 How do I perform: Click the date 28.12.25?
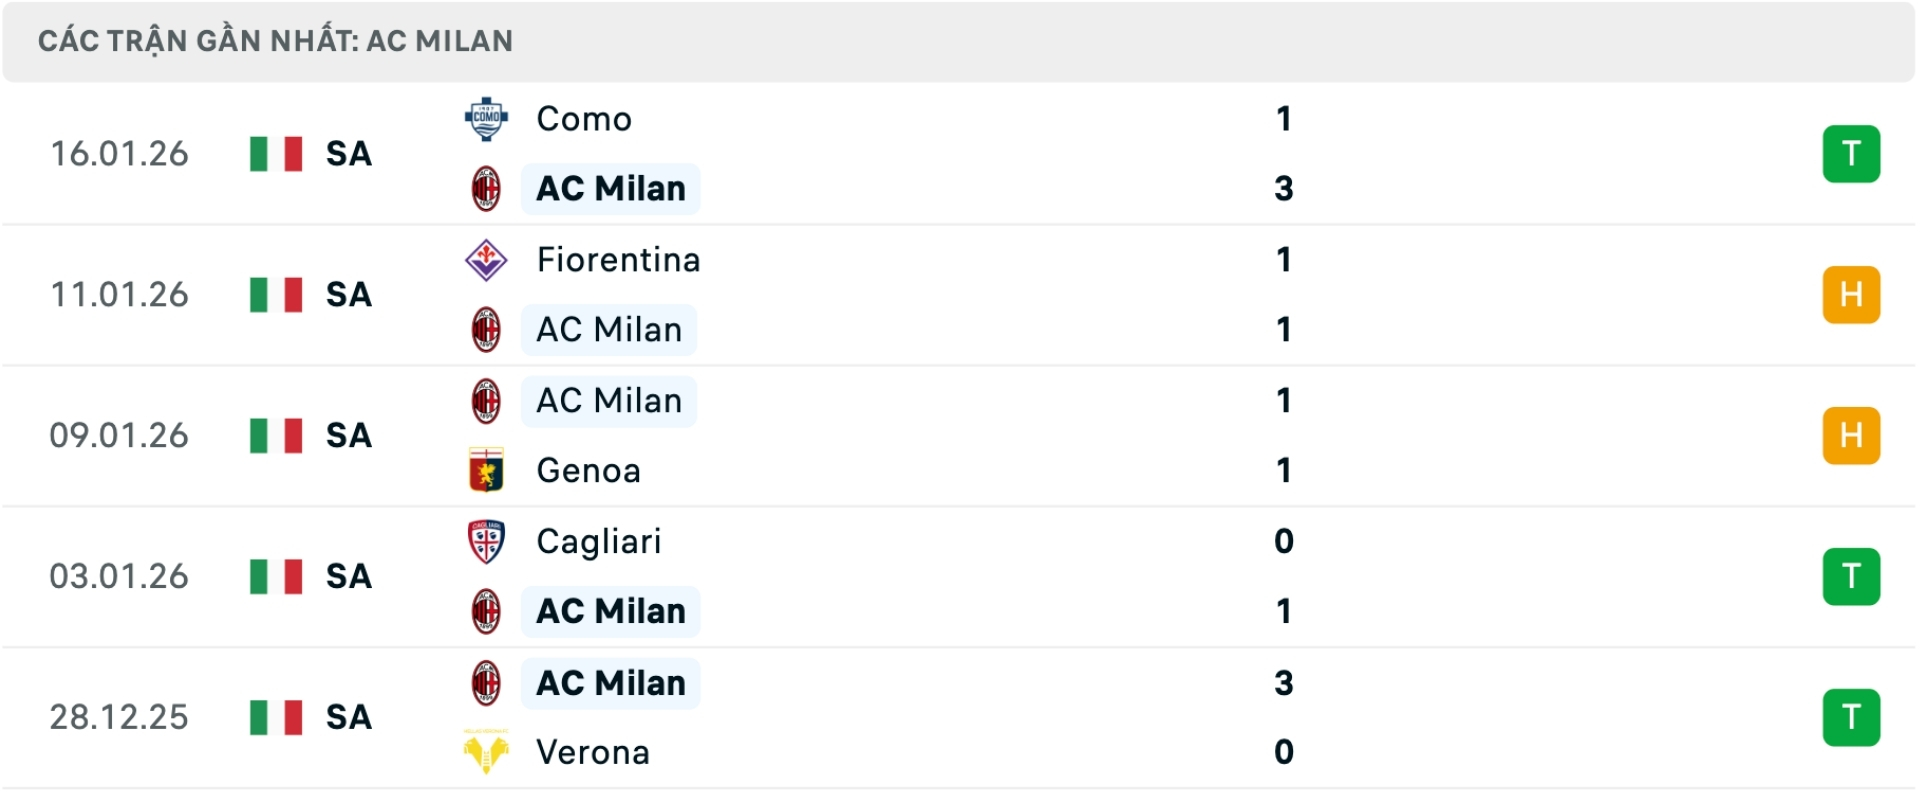pos(119,717)
